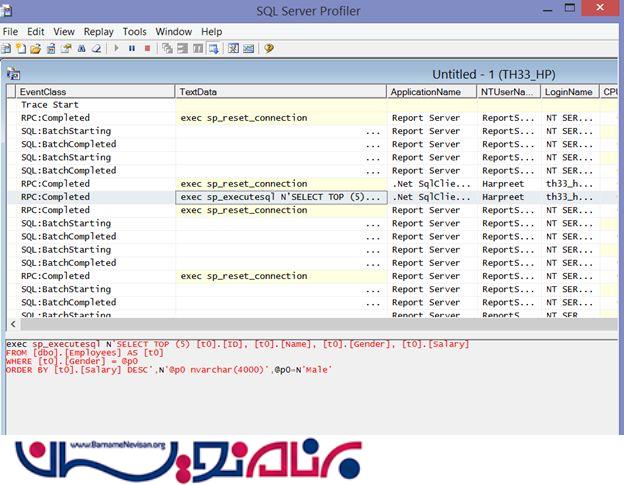Viewport: 624px width, 485px height.
Task: Open the Window menu
Action: [174, 32]
